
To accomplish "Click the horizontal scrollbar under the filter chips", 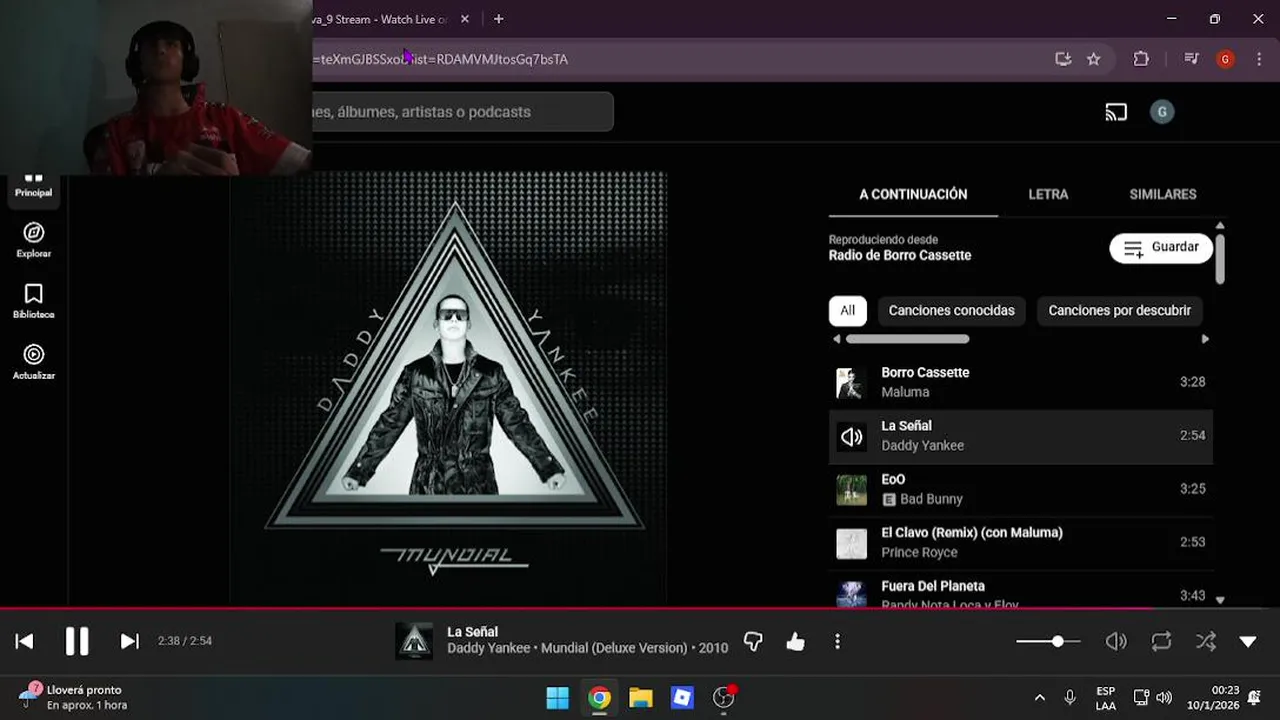I will [x=907, y=339].
